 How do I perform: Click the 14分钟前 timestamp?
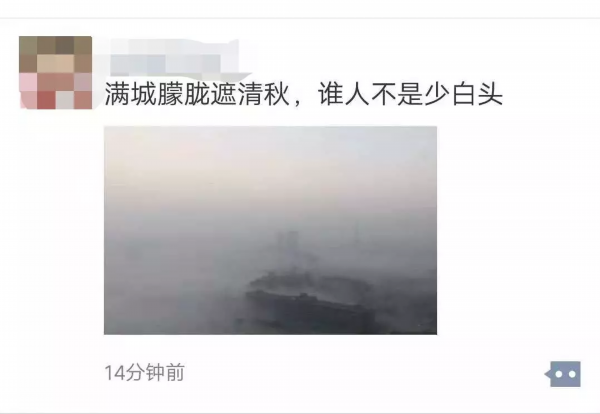click(x=145, y=373)
